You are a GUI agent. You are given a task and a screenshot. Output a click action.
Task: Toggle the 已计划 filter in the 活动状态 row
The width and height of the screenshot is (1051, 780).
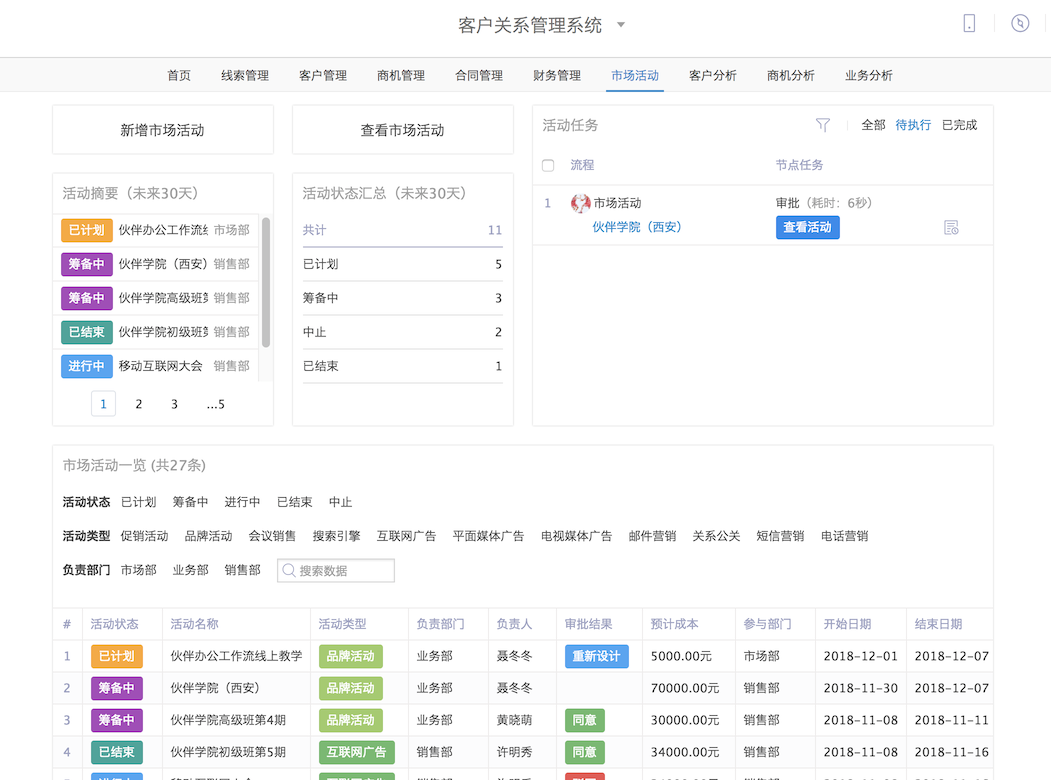(x=139, y=502)
